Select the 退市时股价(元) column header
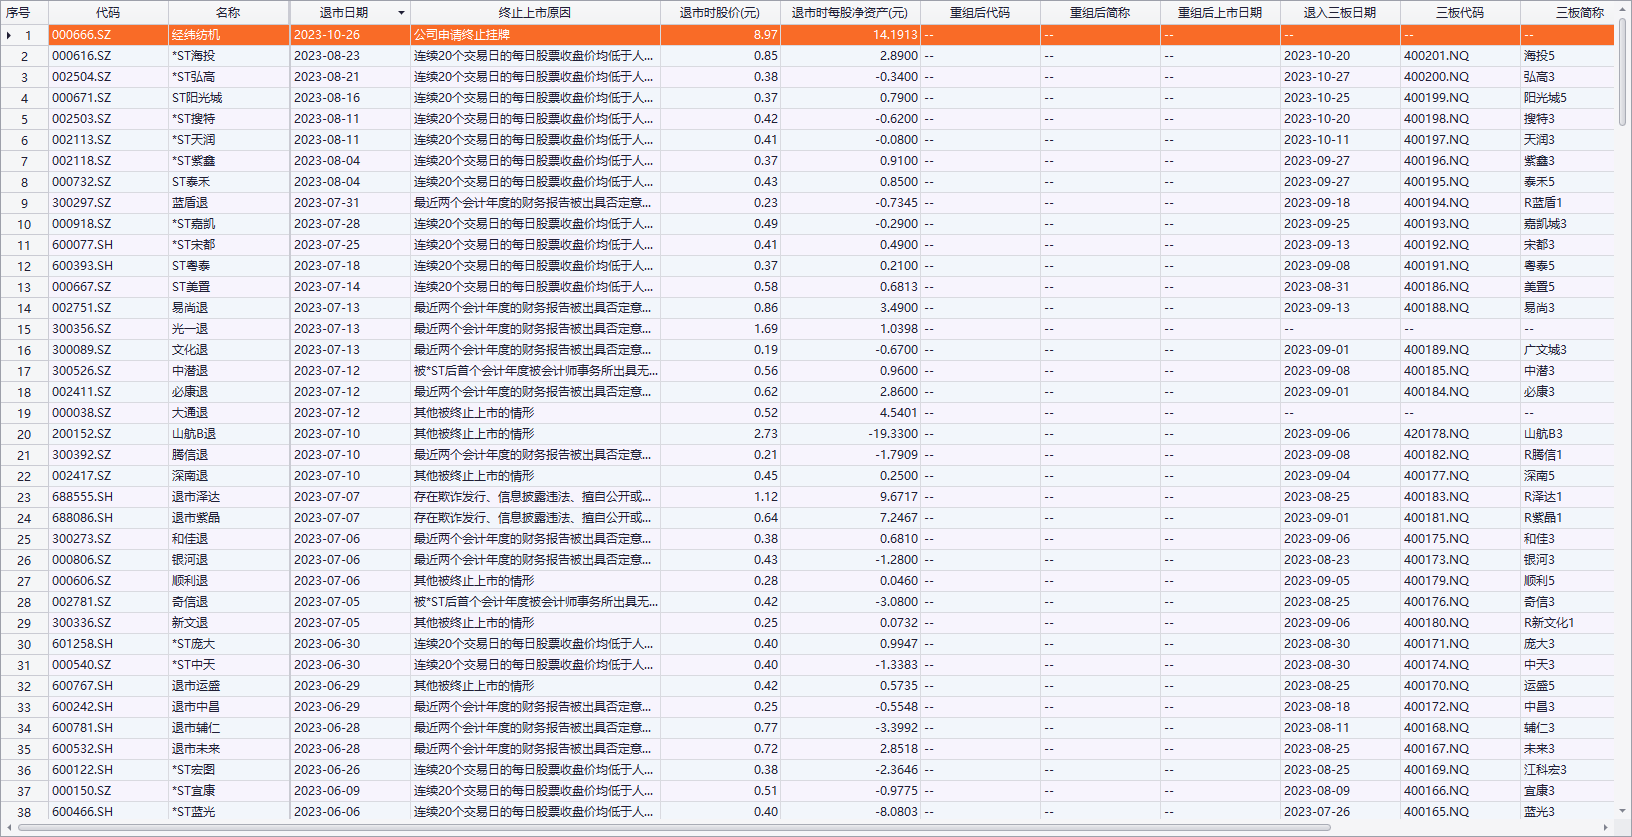 click(x=719, y=13)
